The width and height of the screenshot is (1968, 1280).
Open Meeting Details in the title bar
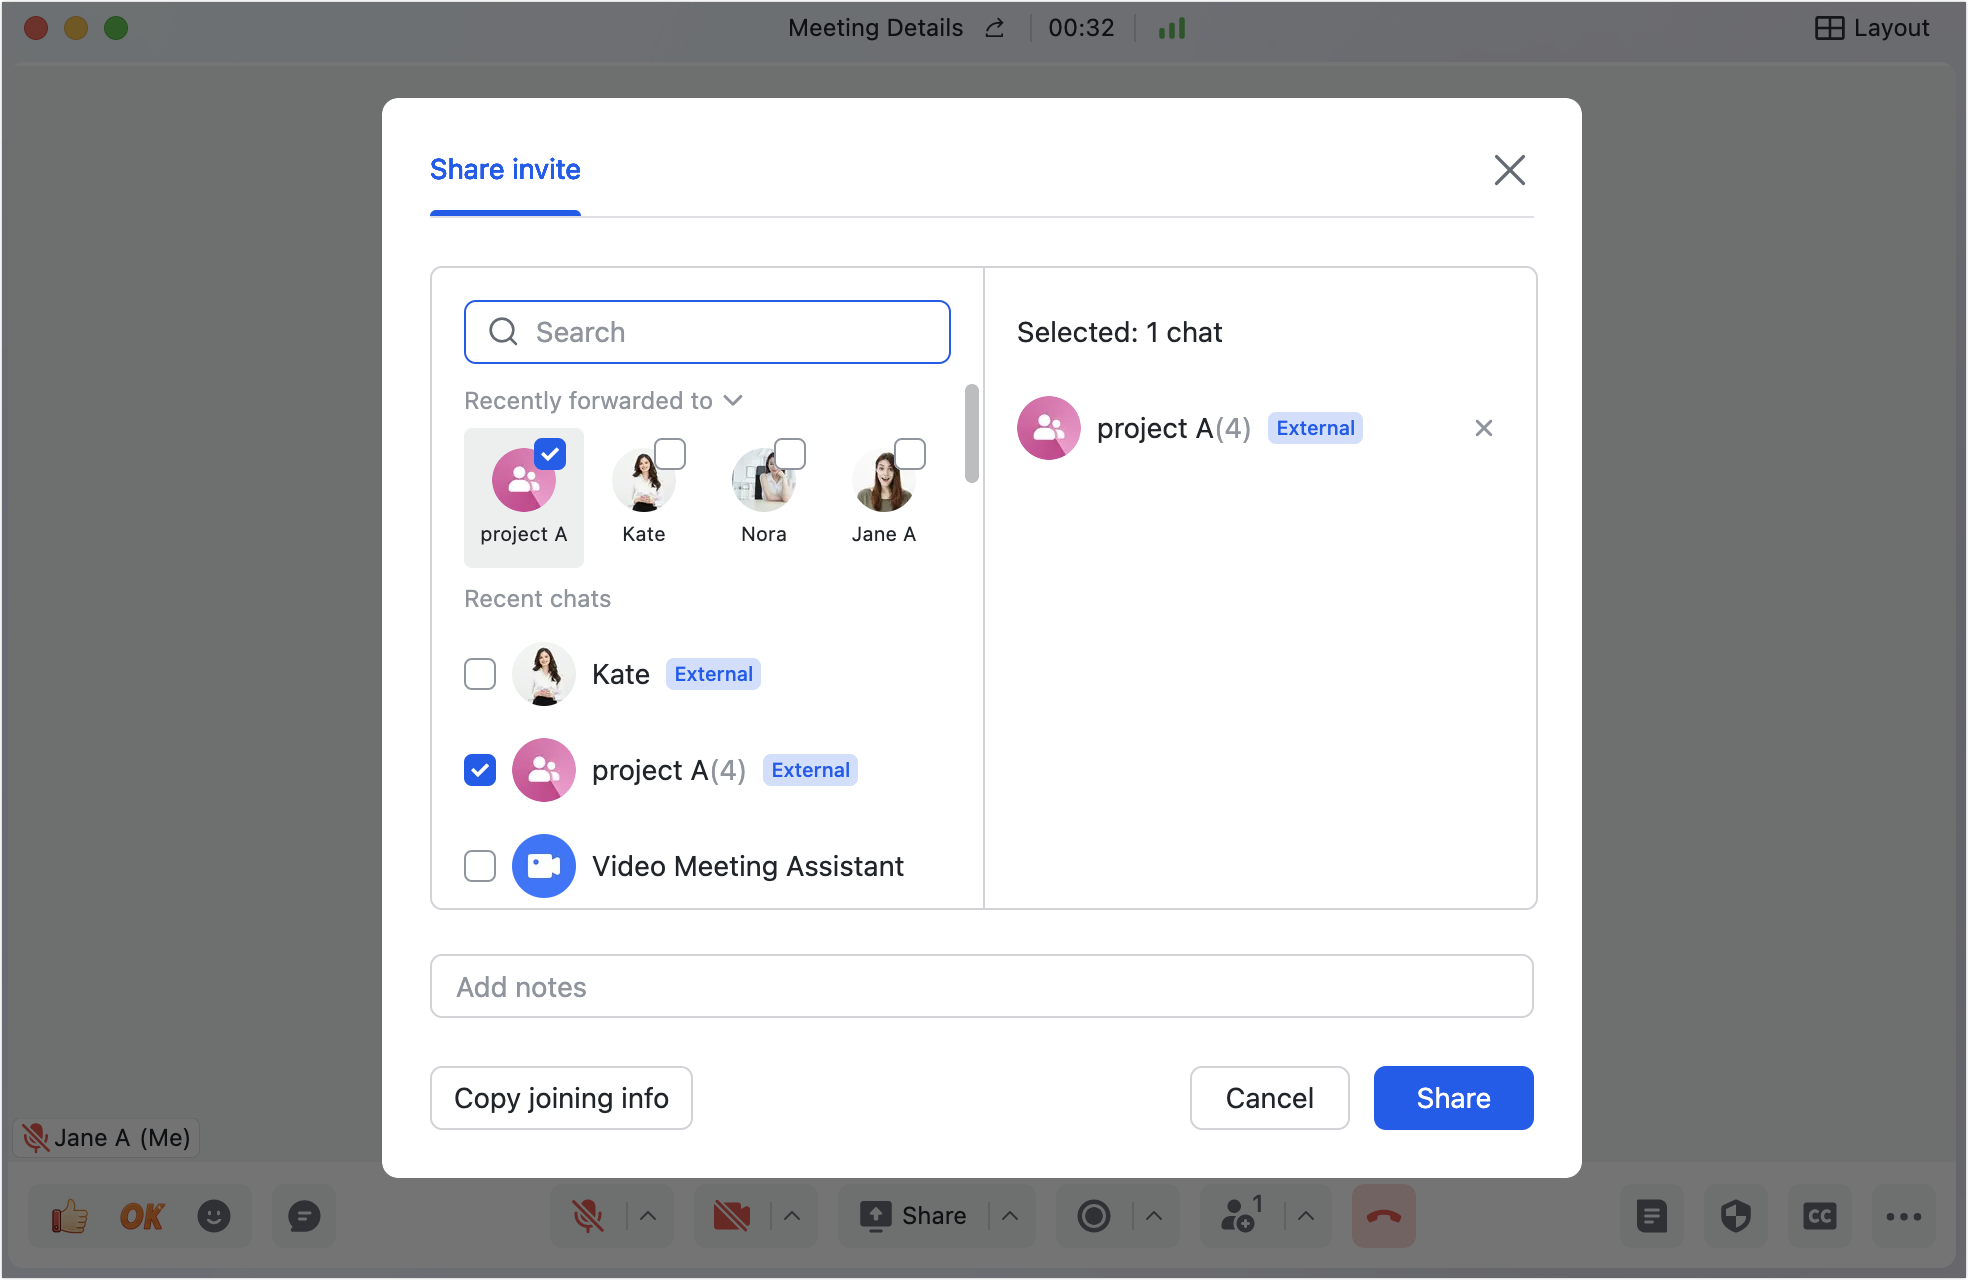876,28
